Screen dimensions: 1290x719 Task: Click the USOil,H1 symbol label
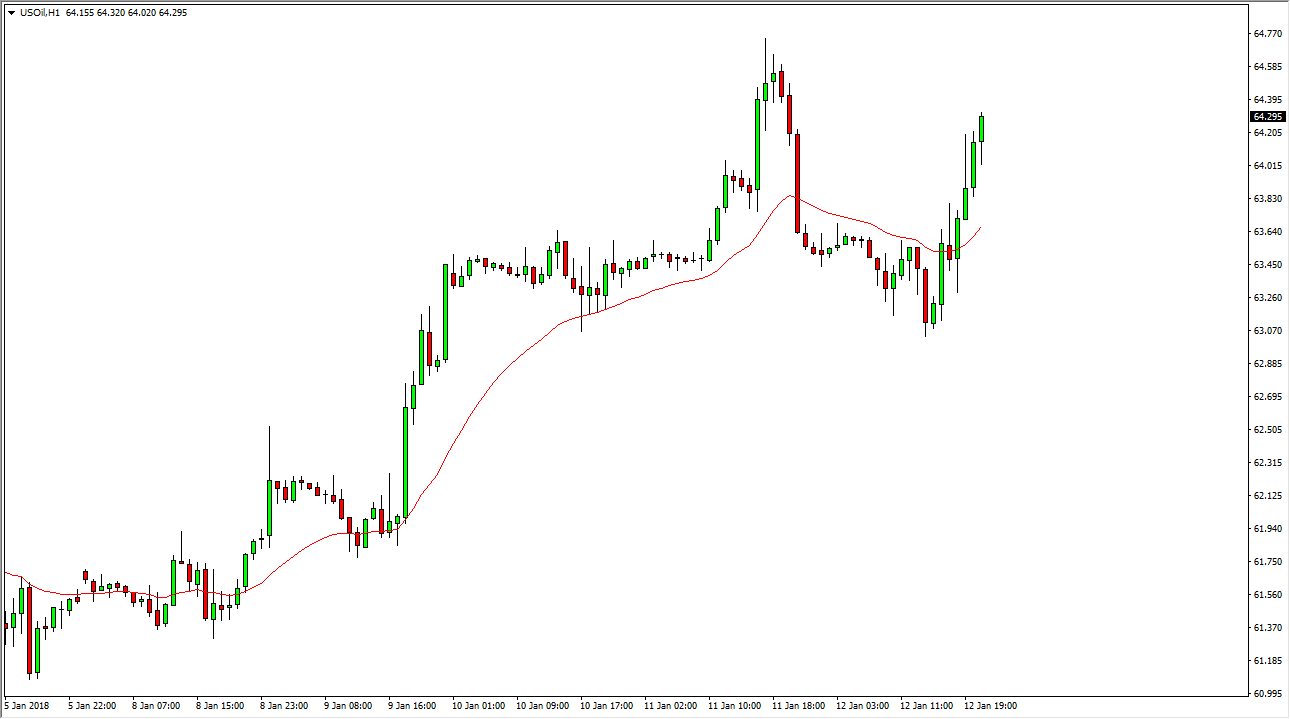pyautogui.click(x=38, y=13)
